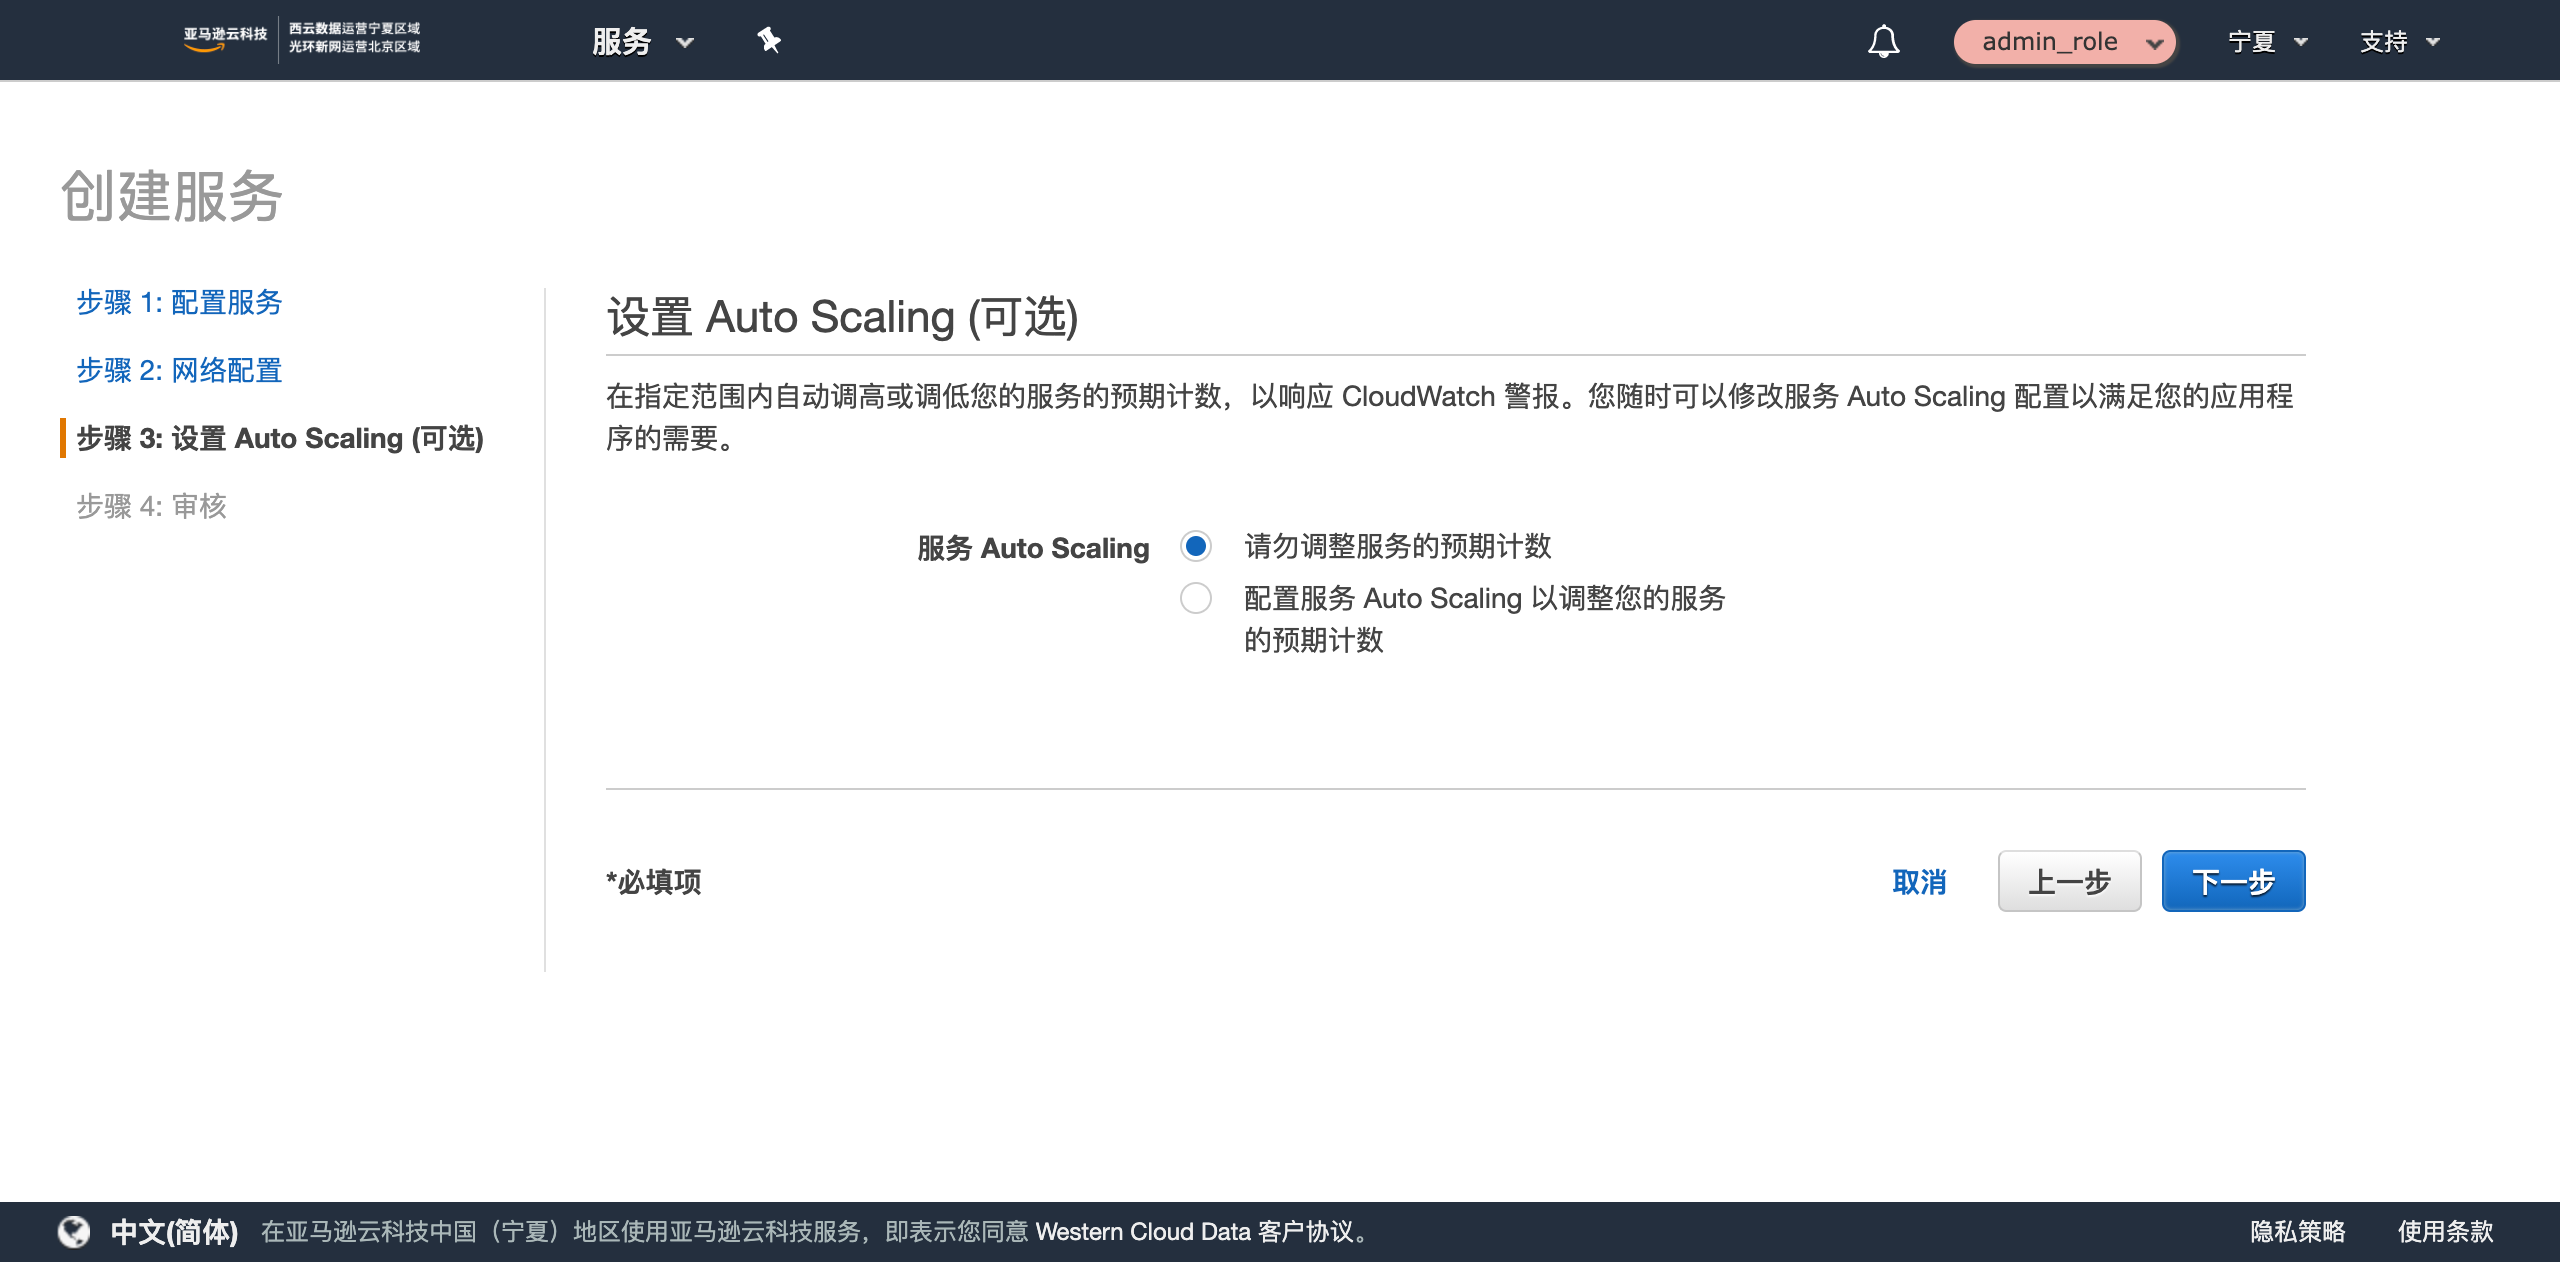Click the globe language icon in the footer
This screenshot has width=2560, height=1262.
coord(74,1233)
